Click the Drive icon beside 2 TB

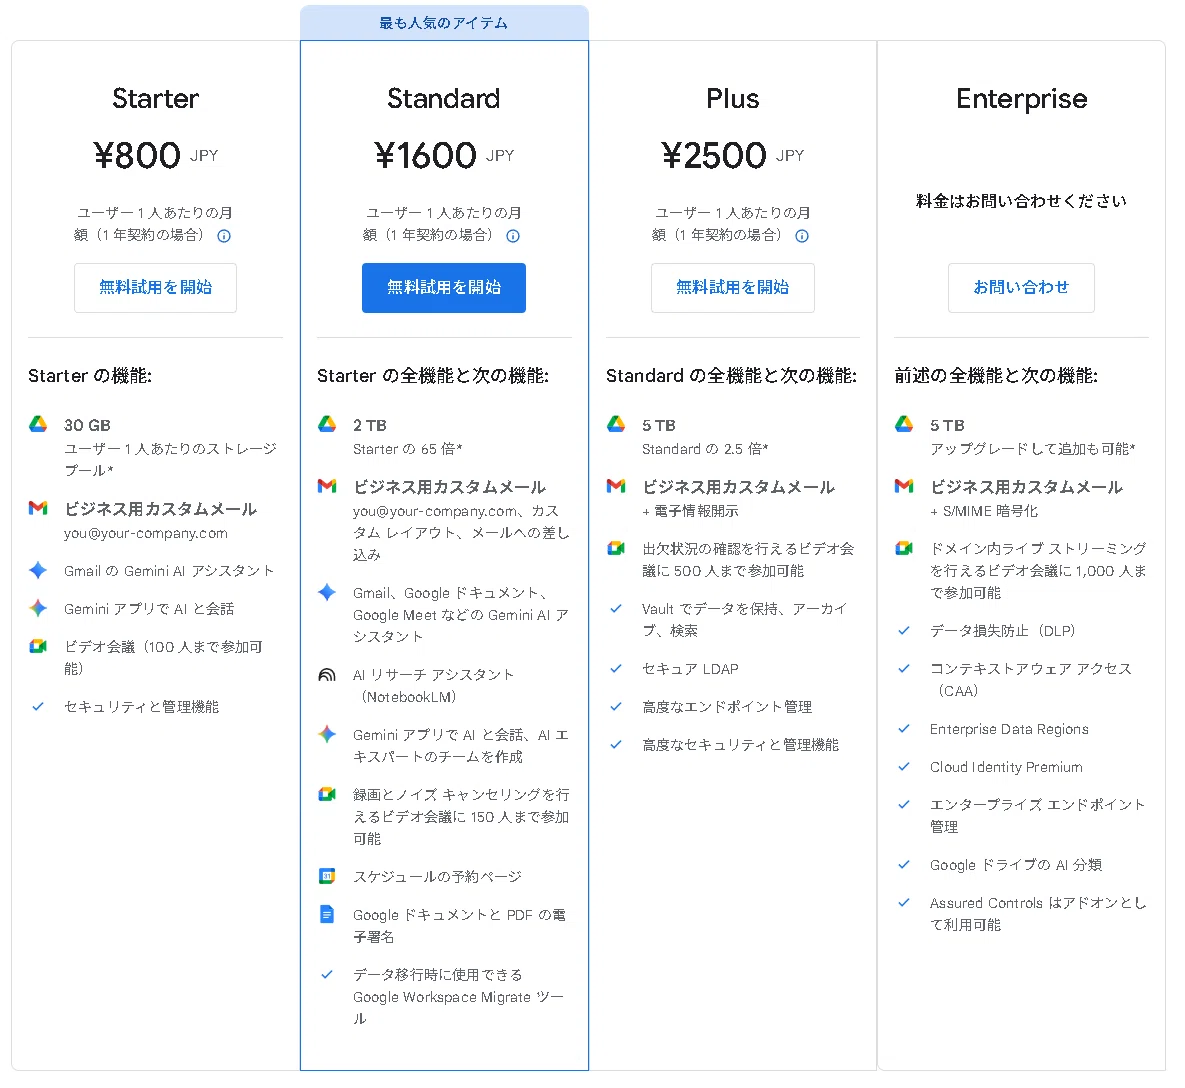pos(327,425)
